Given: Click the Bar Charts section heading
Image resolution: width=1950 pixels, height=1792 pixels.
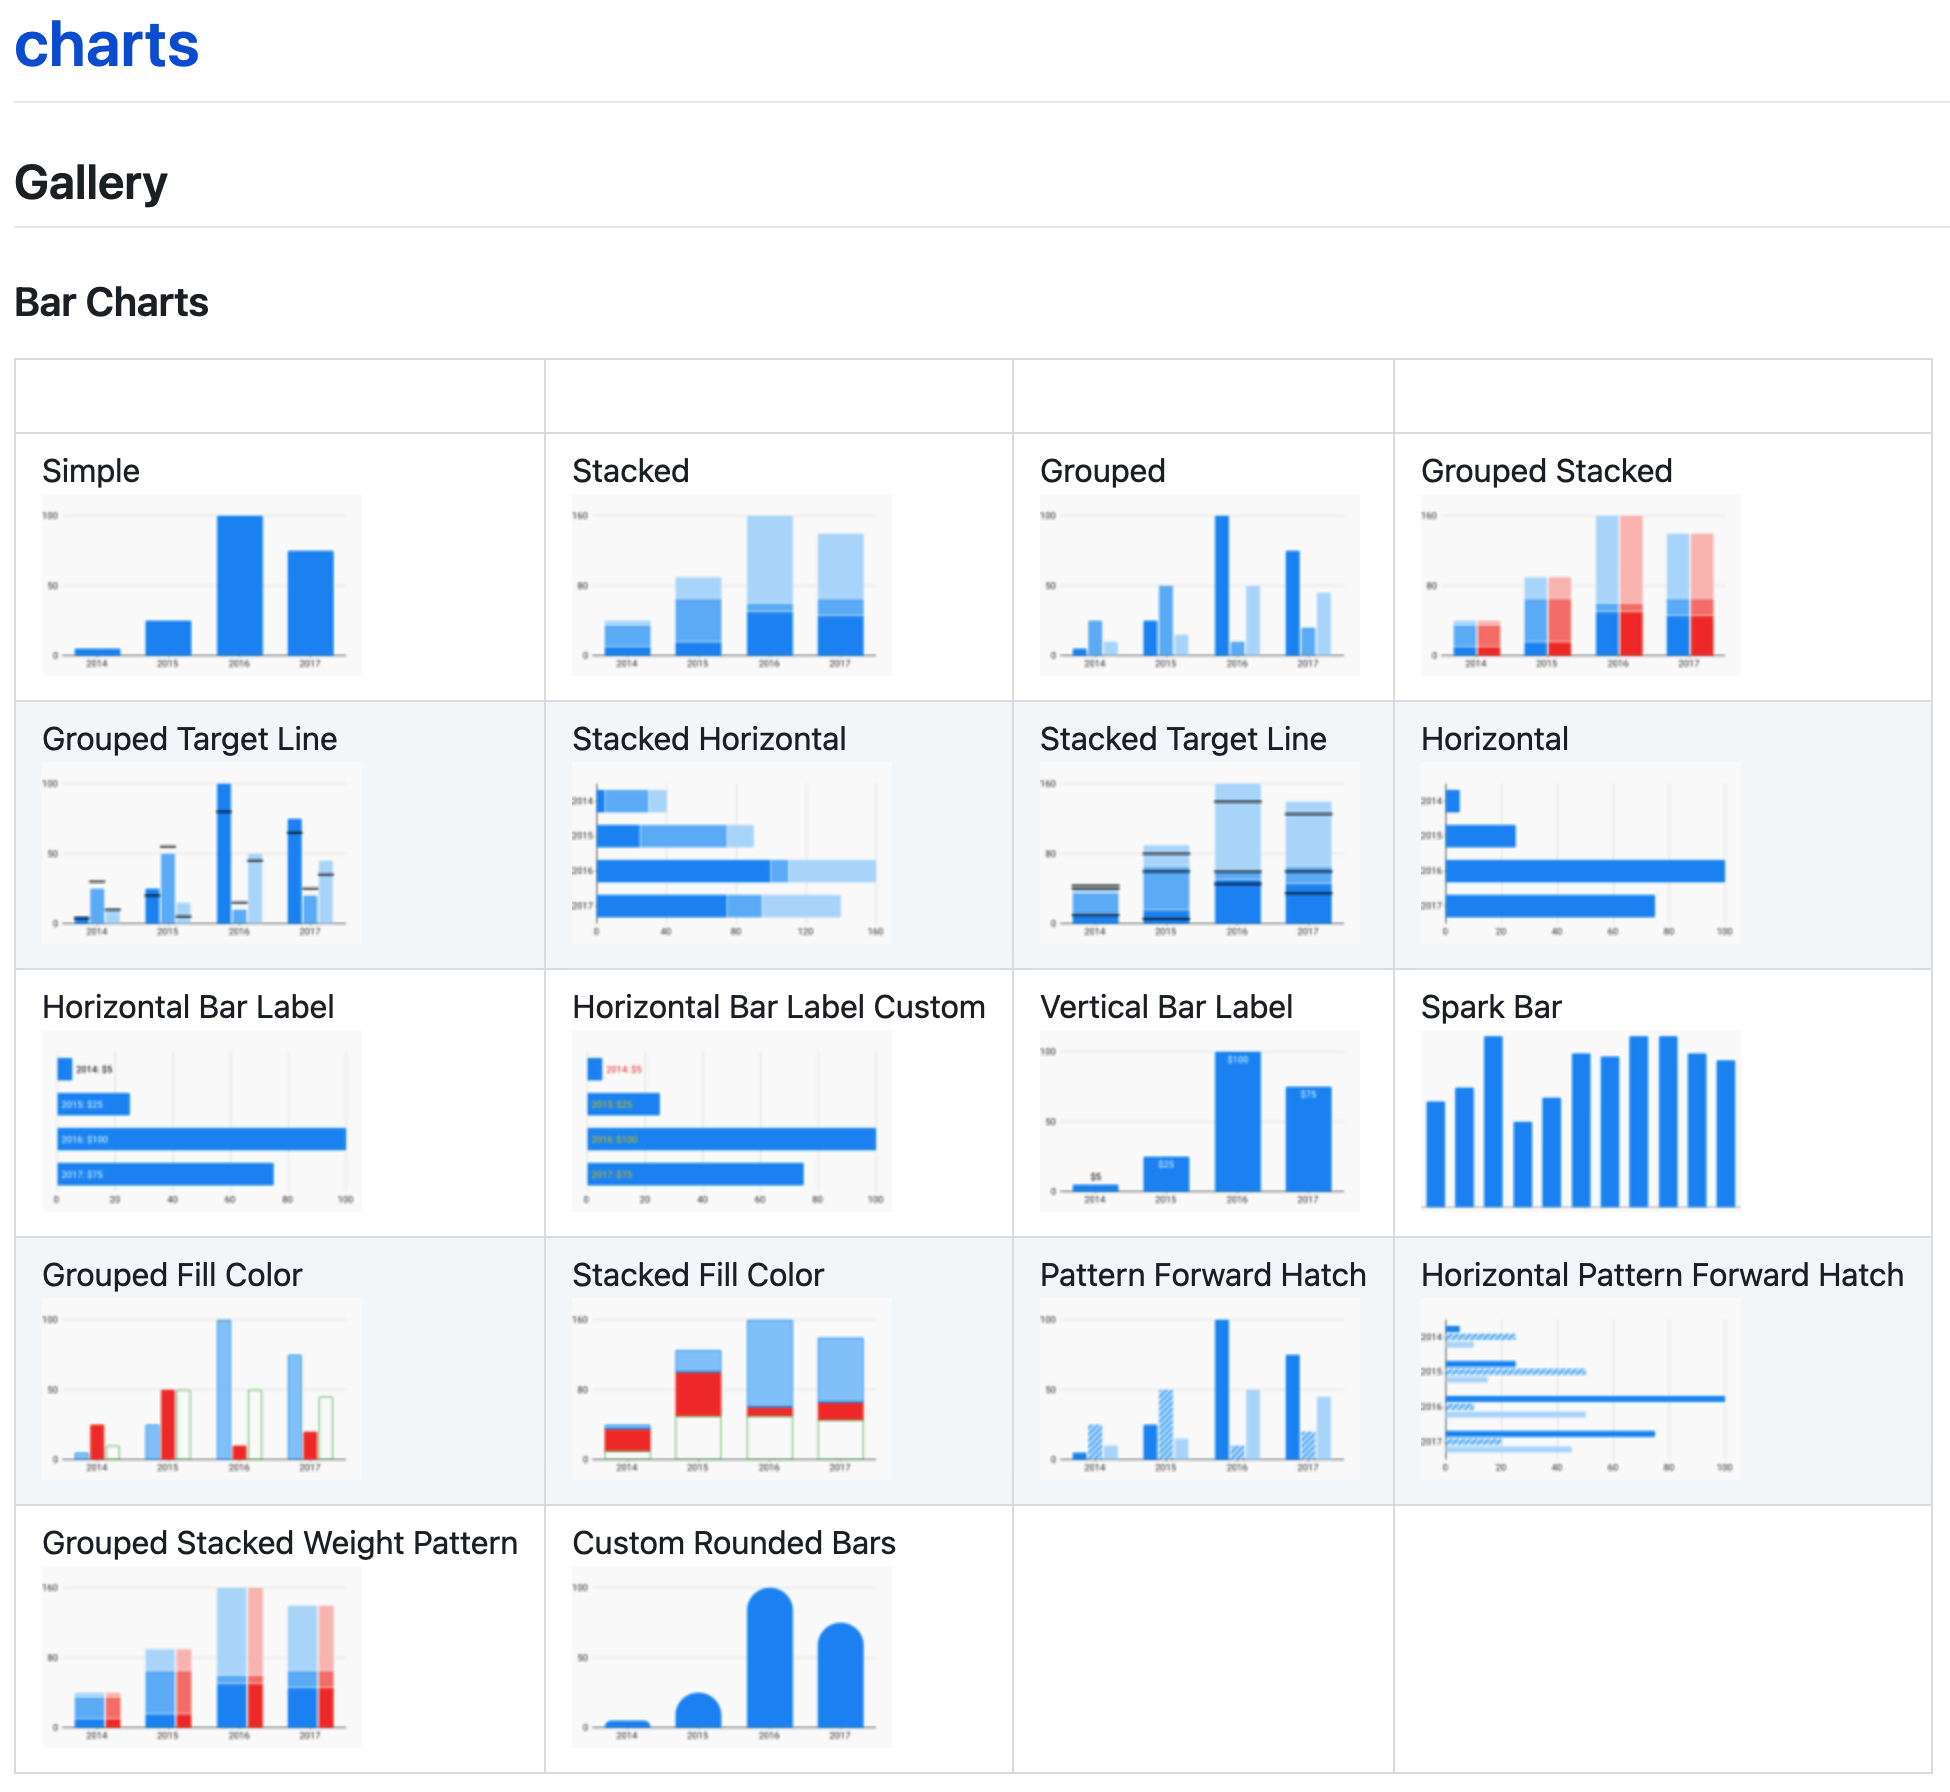Looking at the screenshot, I should point(111,302).
